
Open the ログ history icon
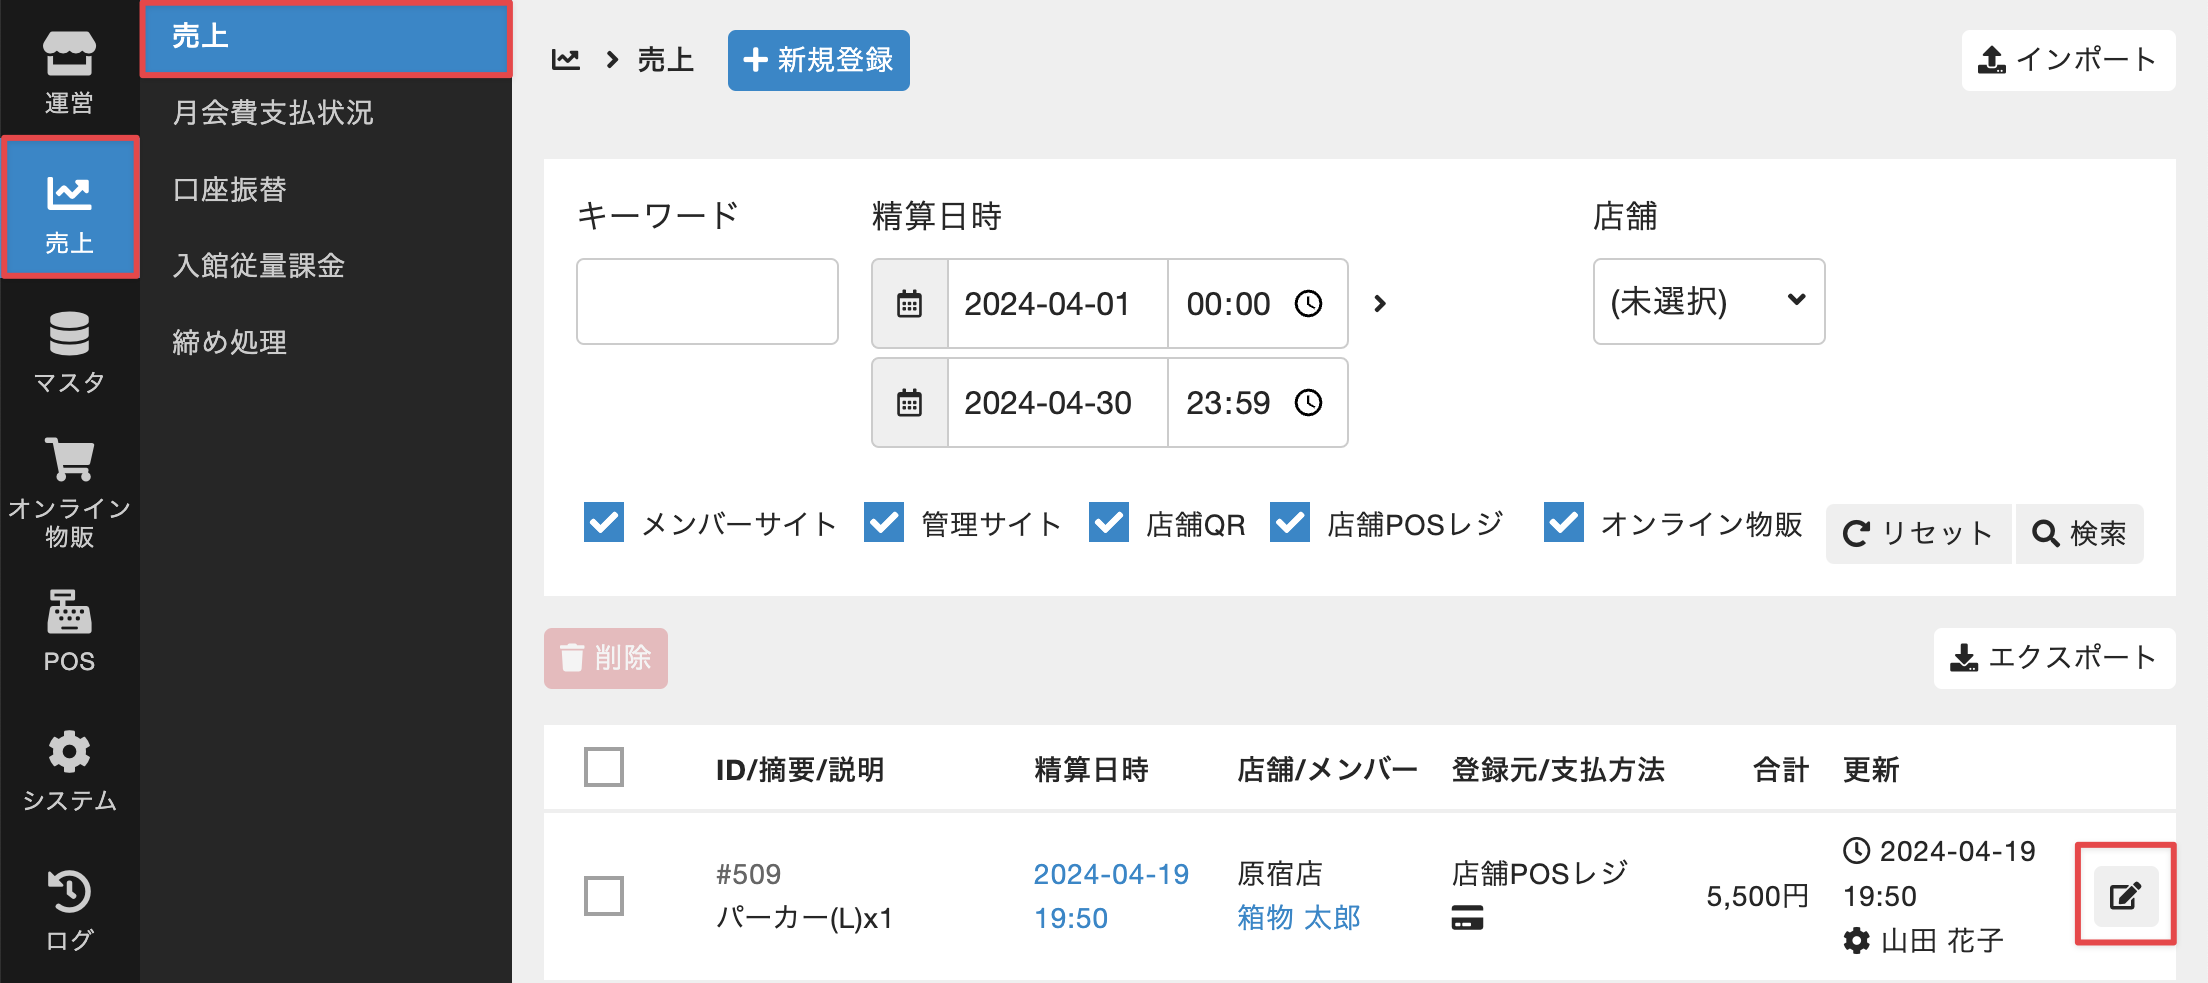point(69,910)
